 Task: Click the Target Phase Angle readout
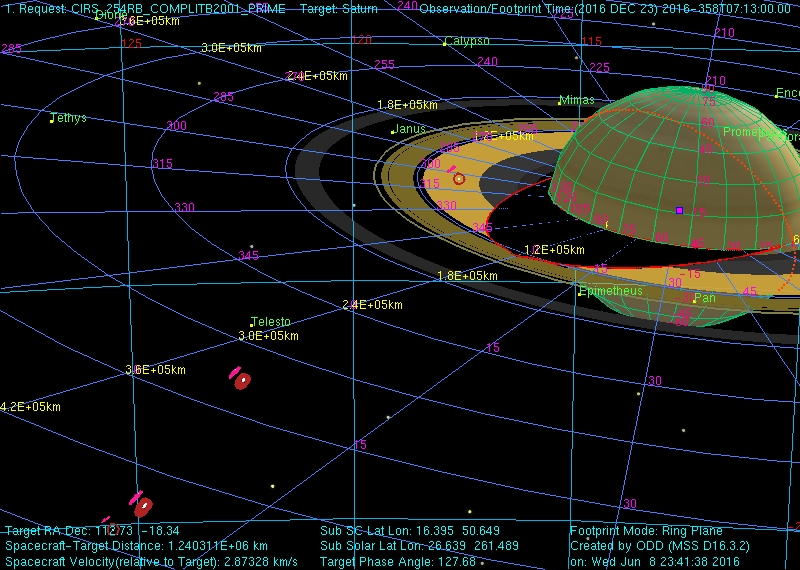[398, 562]
